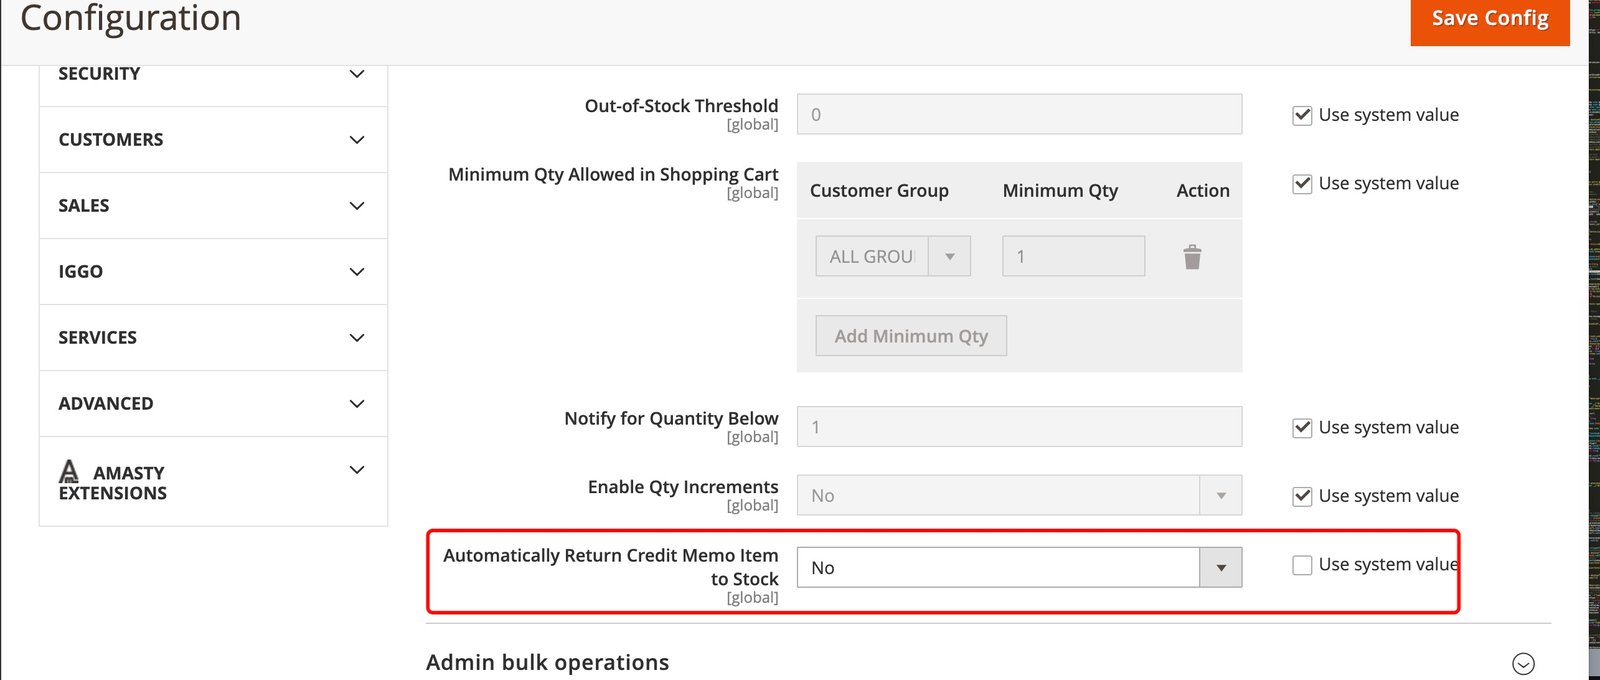Expand the Advanced section chevron
Image resolution: width=1600 pixels, height=680 pixels.
pyautogui.click(x=357, y=404)
